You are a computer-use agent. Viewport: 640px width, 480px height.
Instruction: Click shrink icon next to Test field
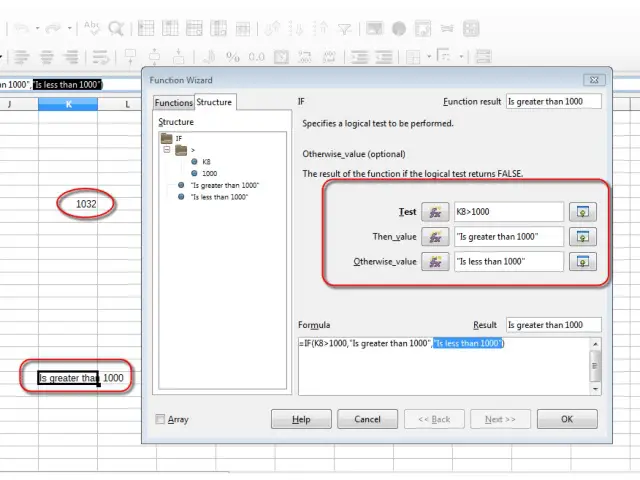click(582, 212)
